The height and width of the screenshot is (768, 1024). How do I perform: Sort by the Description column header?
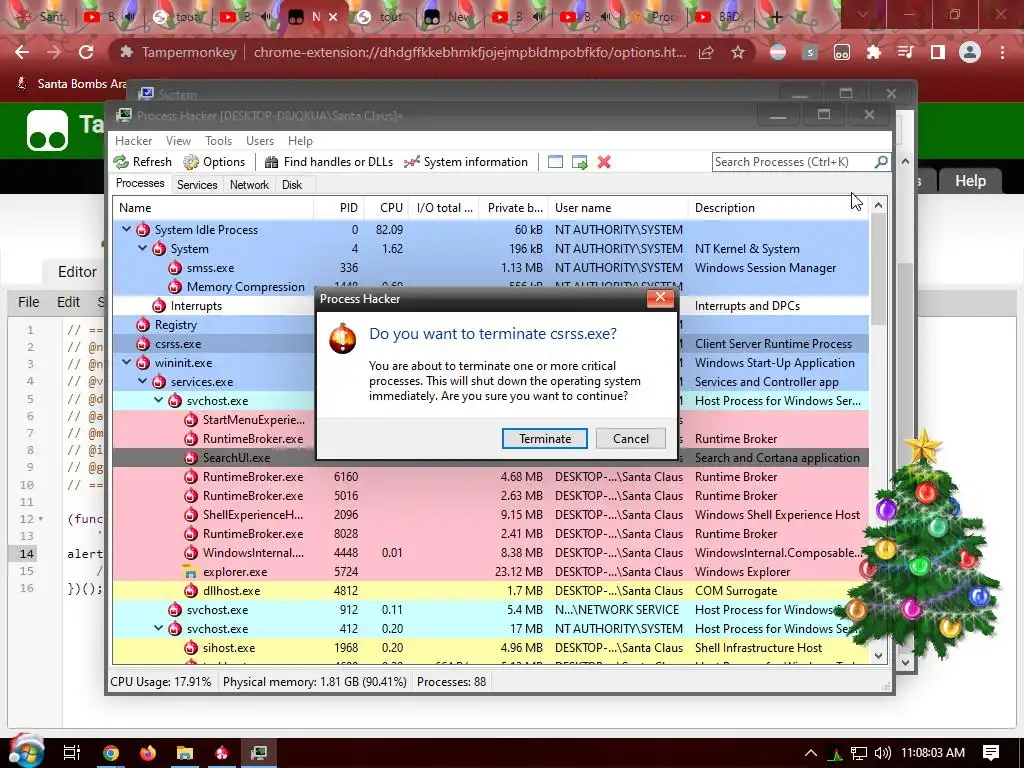click(x=778, y=208)
